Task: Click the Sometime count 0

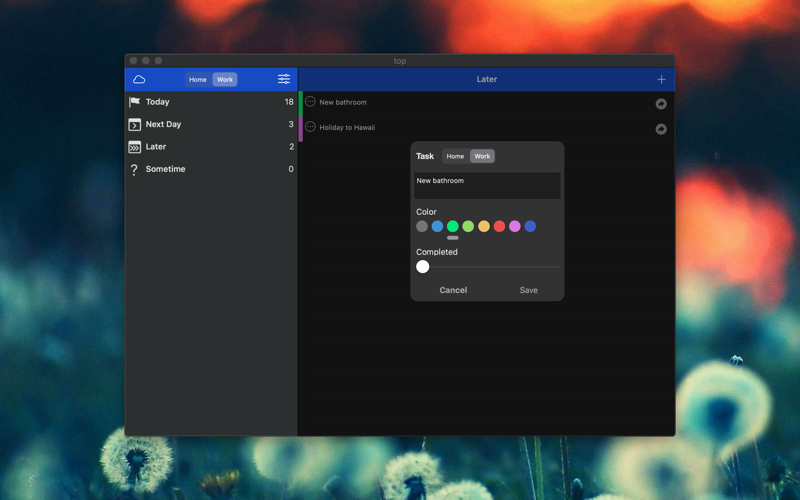Action: coord(291,169)
